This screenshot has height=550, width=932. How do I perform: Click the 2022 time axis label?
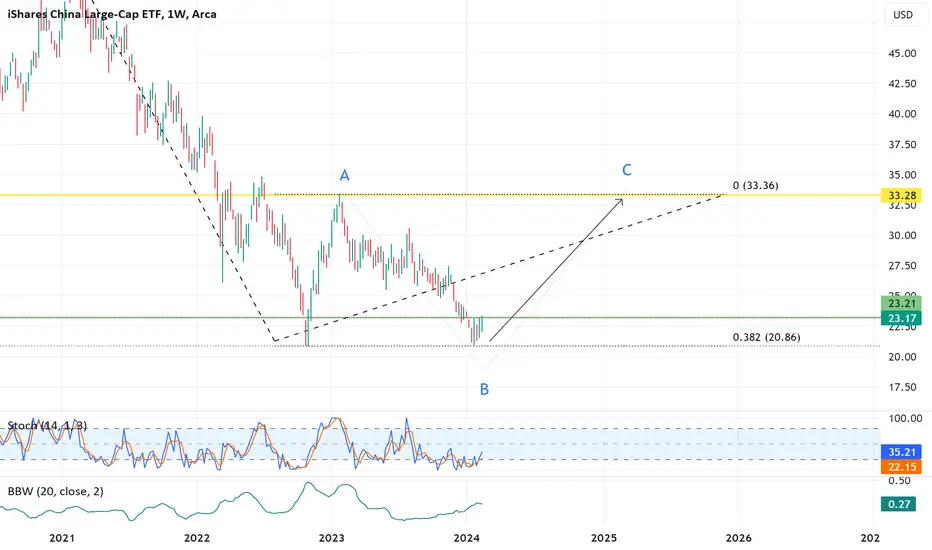coord(197,538)
